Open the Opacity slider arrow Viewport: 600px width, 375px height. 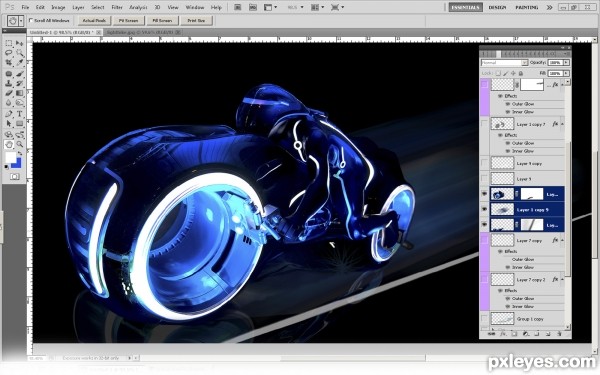point(566,62)
